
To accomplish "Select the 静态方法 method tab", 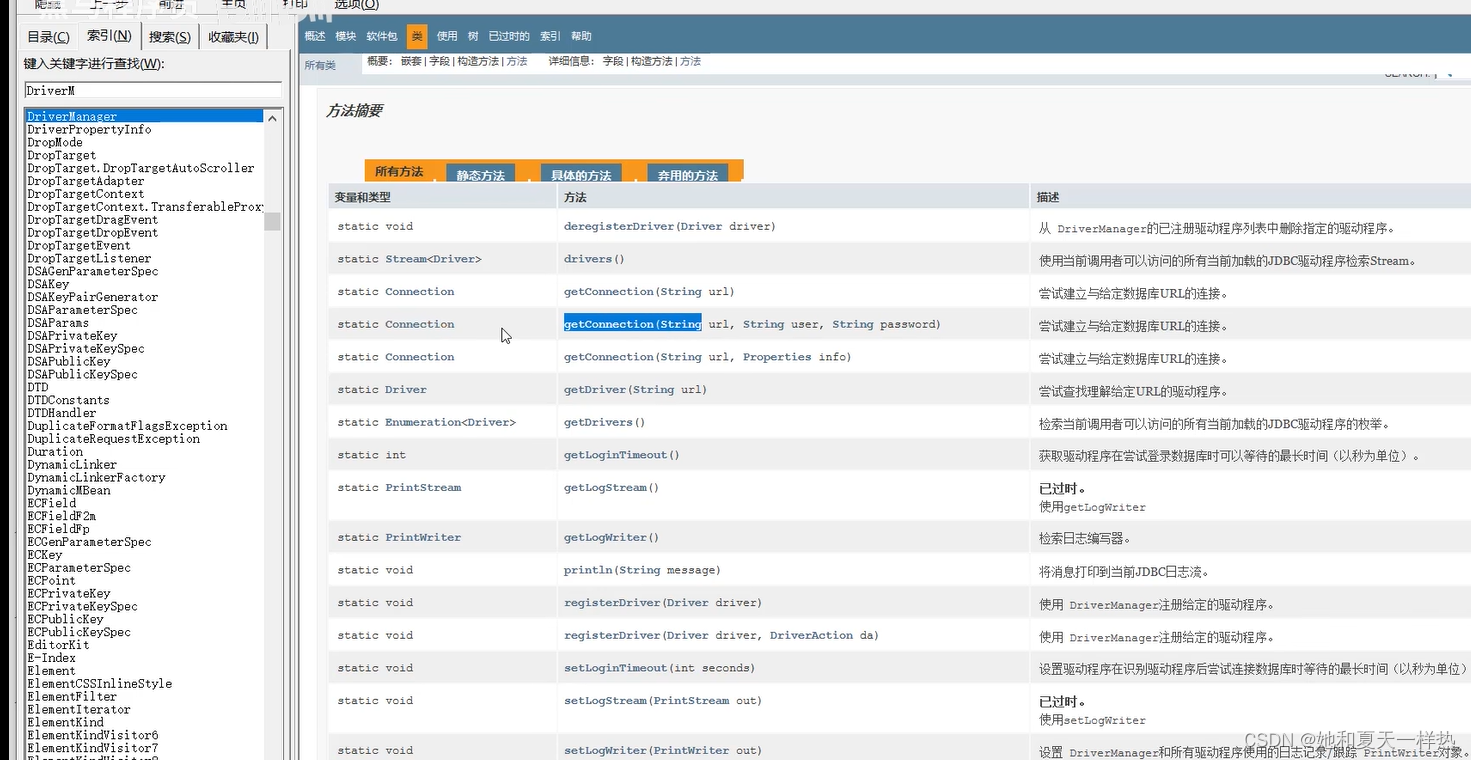I will tap(481, 174).
